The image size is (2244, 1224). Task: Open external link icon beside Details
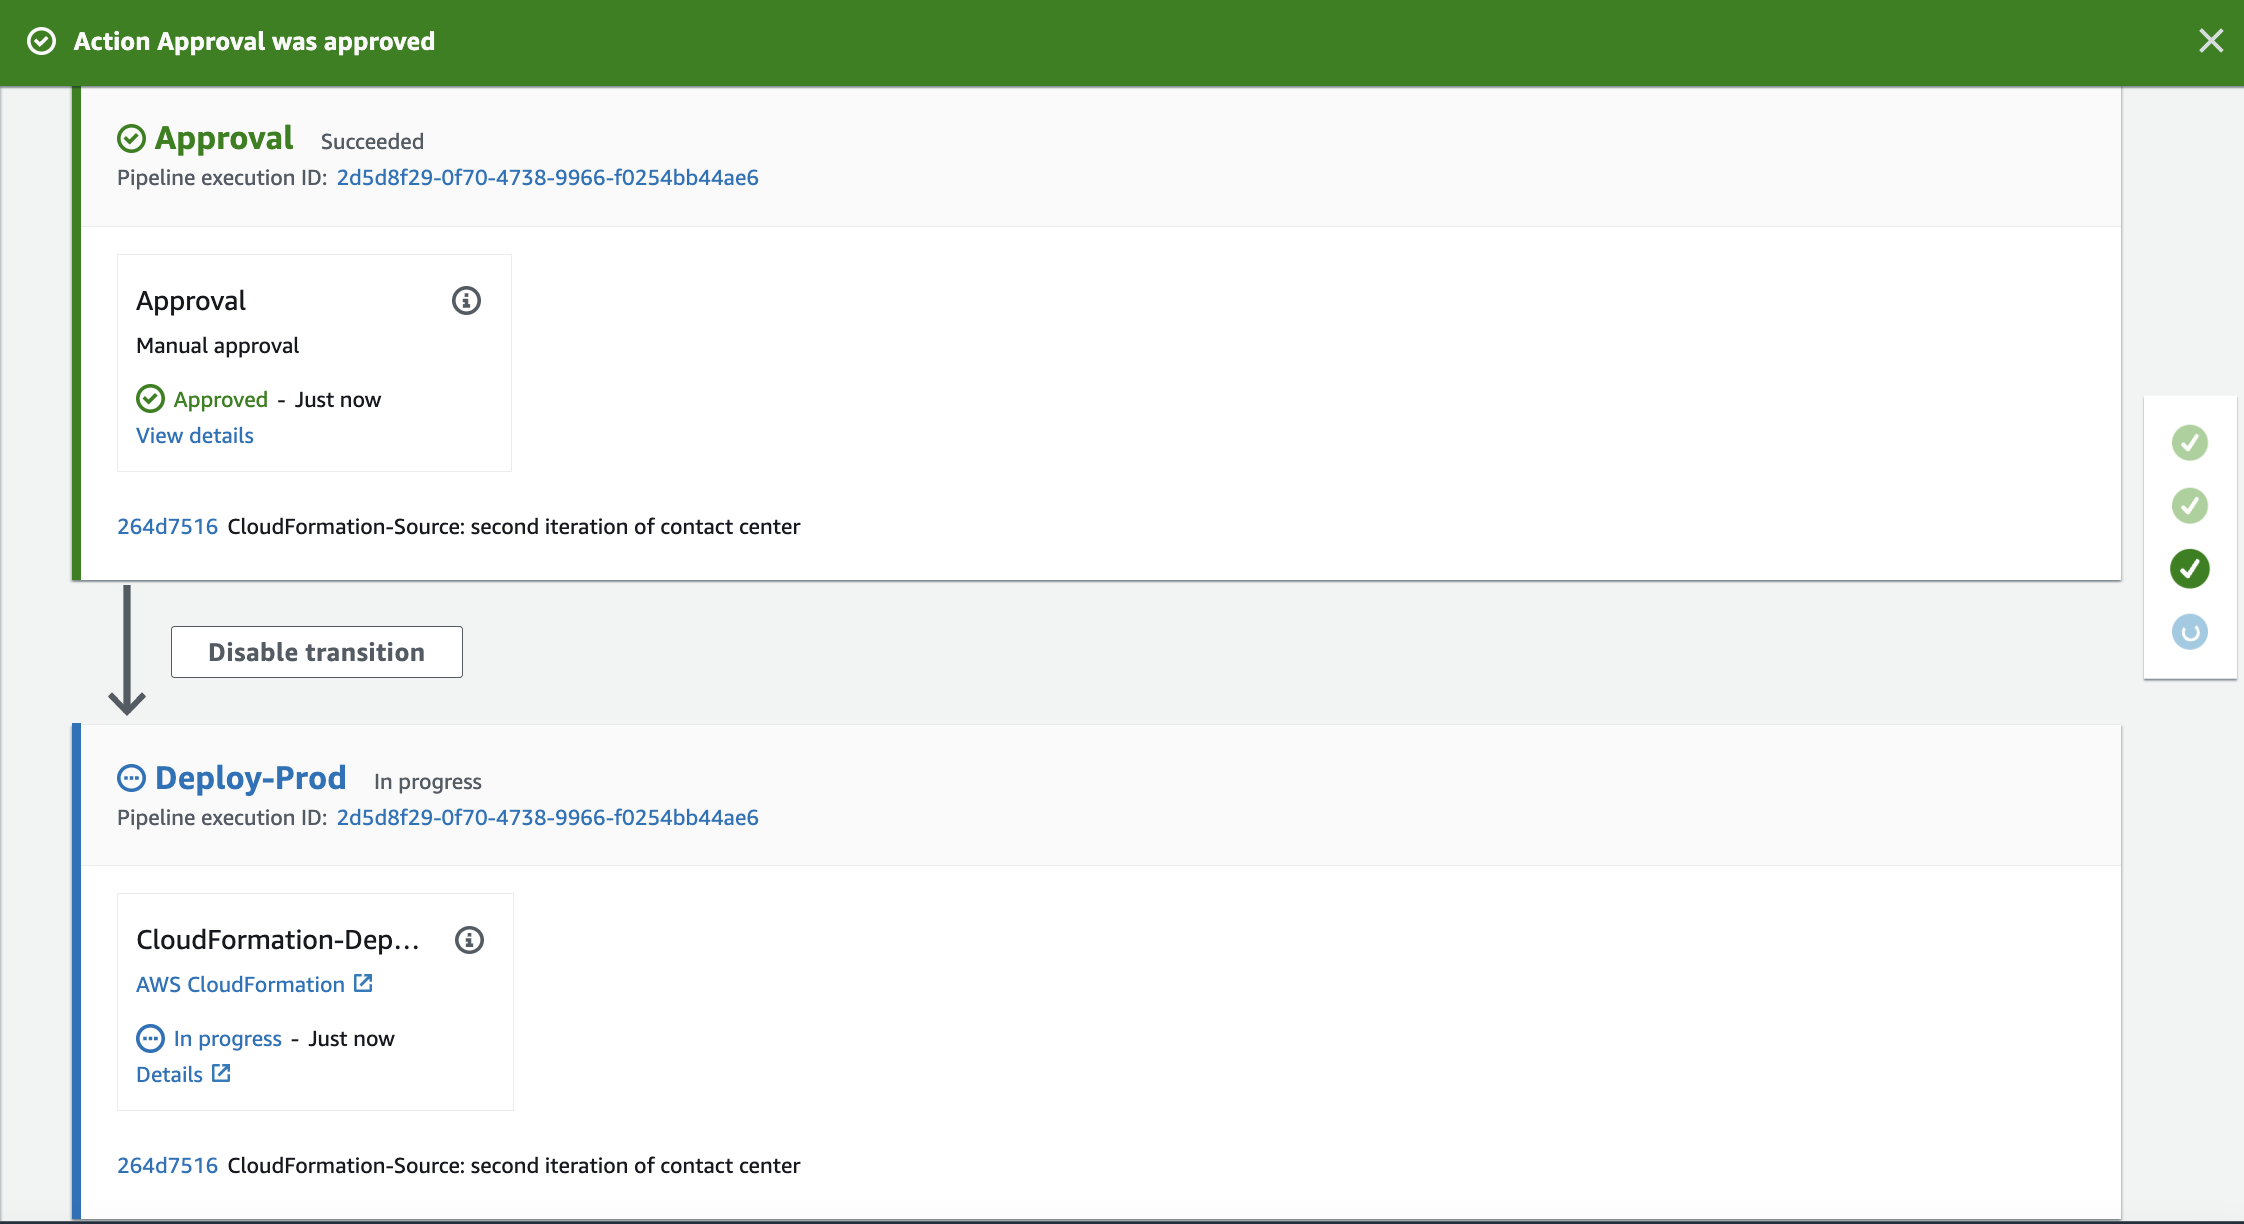point(221,1074)
